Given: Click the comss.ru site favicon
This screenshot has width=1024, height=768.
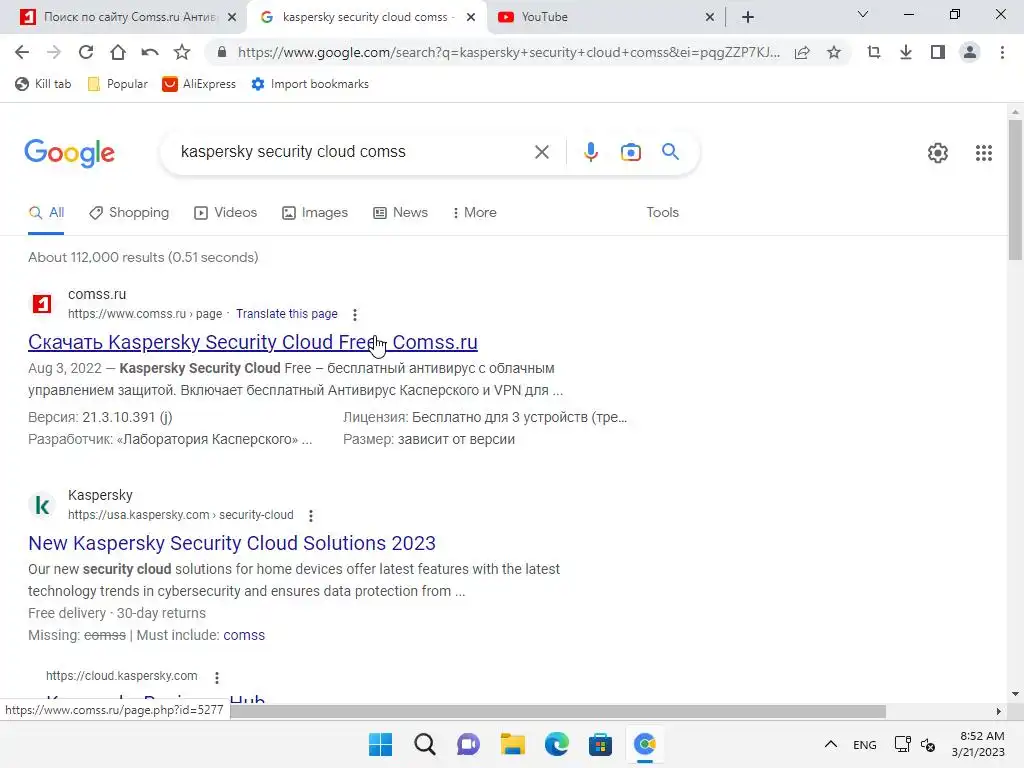Looking at the screenshot, I should 42,304.
